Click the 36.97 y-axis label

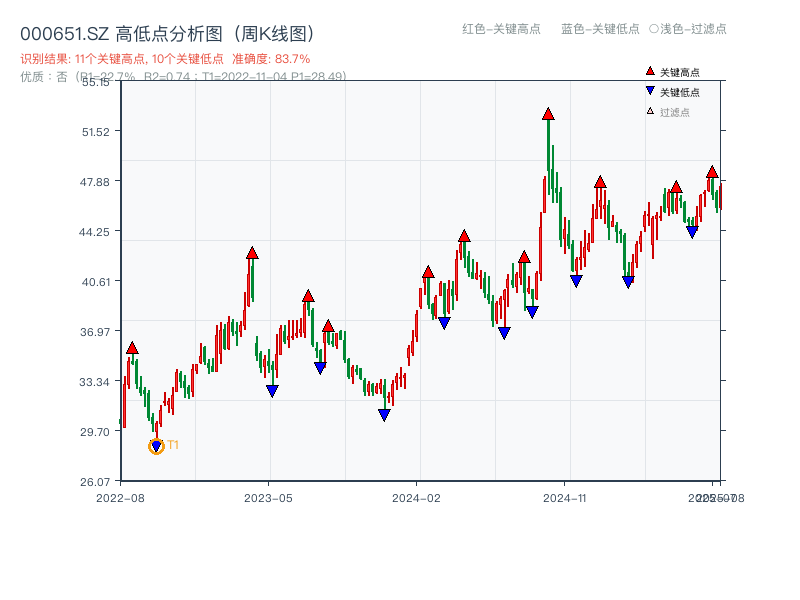click(94, 332)
